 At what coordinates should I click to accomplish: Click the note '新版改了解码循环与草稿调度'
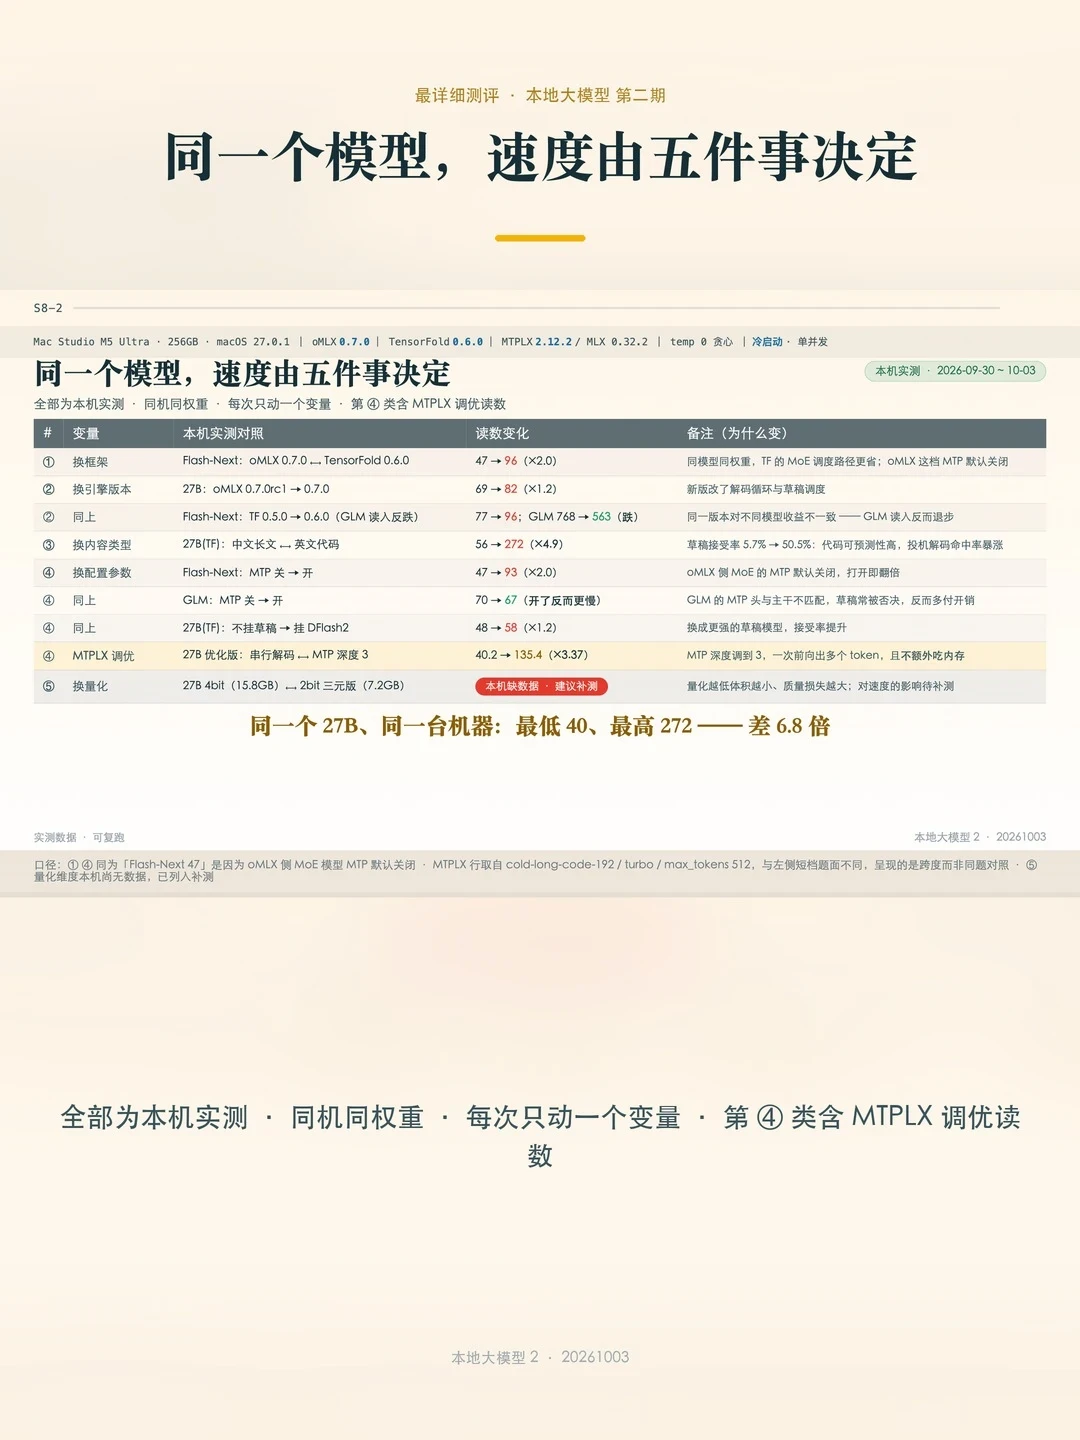pyautogui.click(x=756, y=489)
